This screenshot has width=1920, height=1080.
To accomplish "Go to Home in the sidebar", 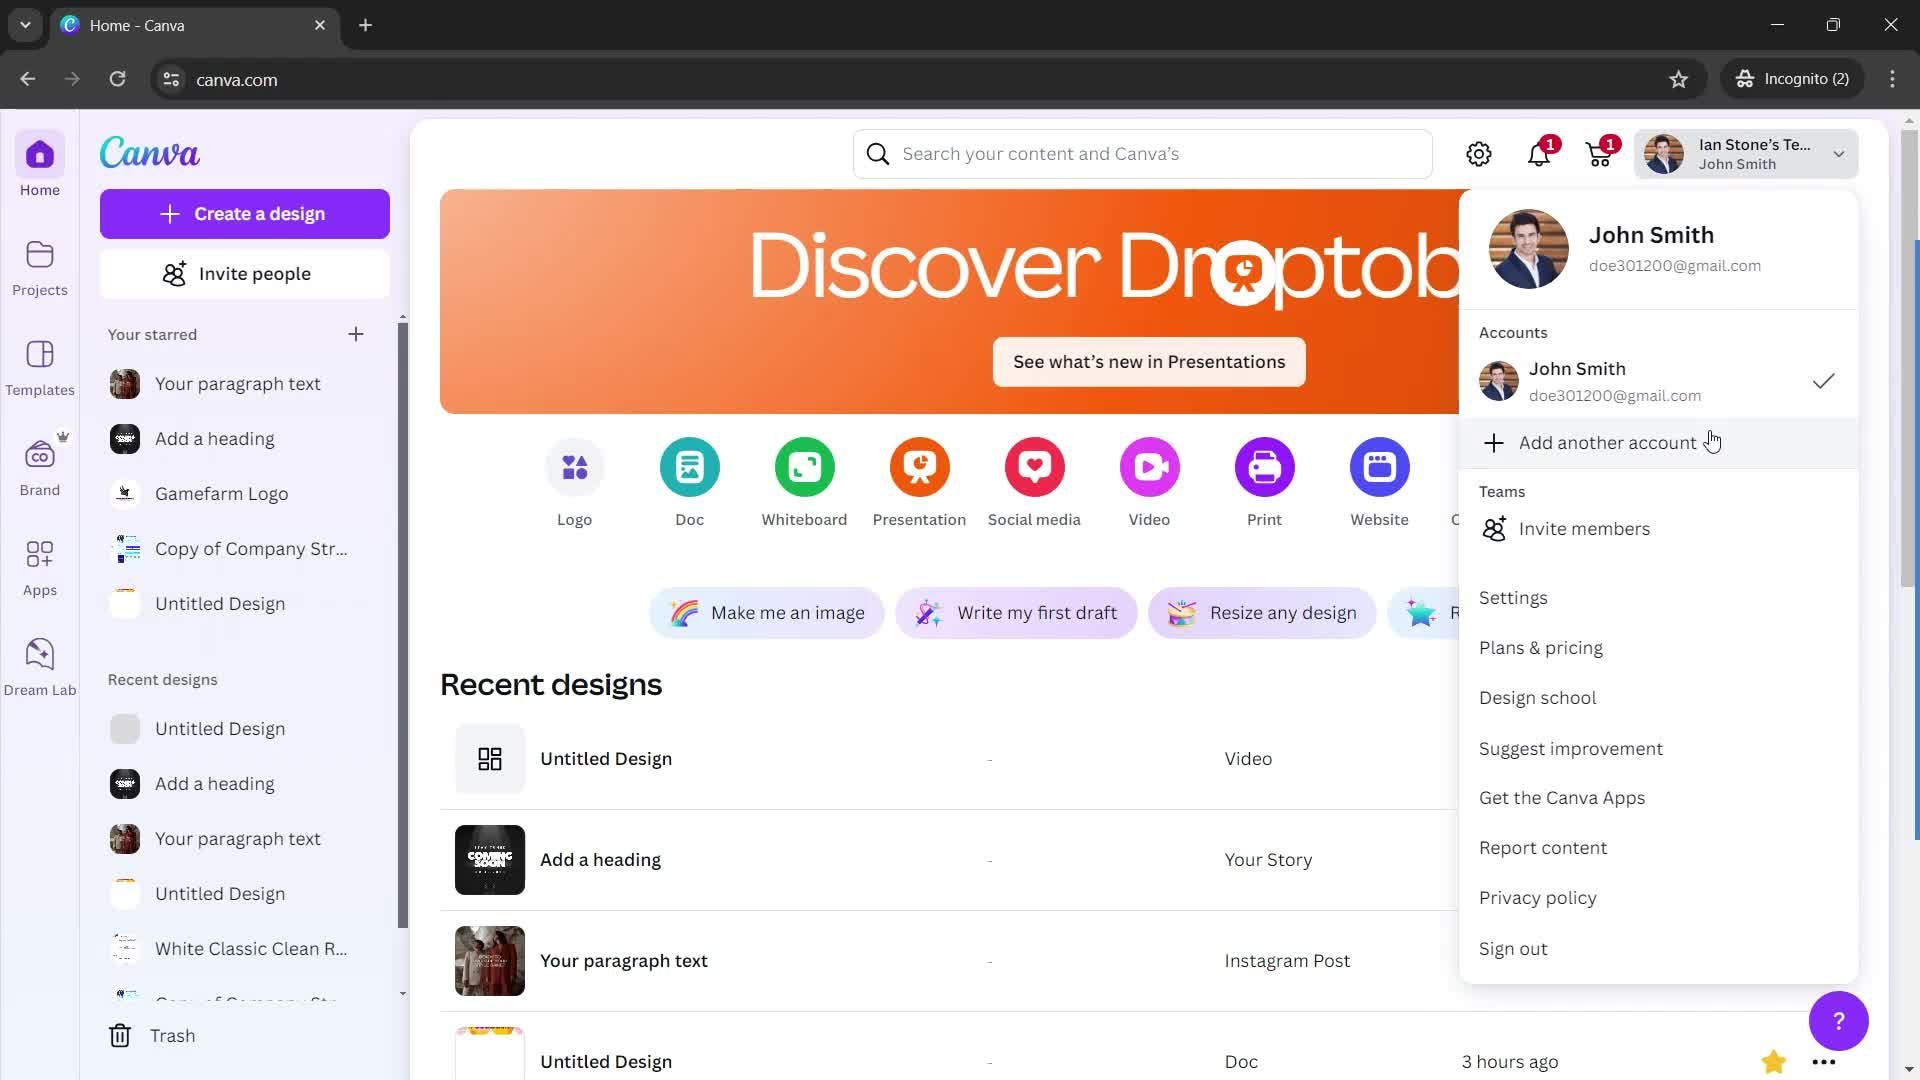I will click(40, 166).
